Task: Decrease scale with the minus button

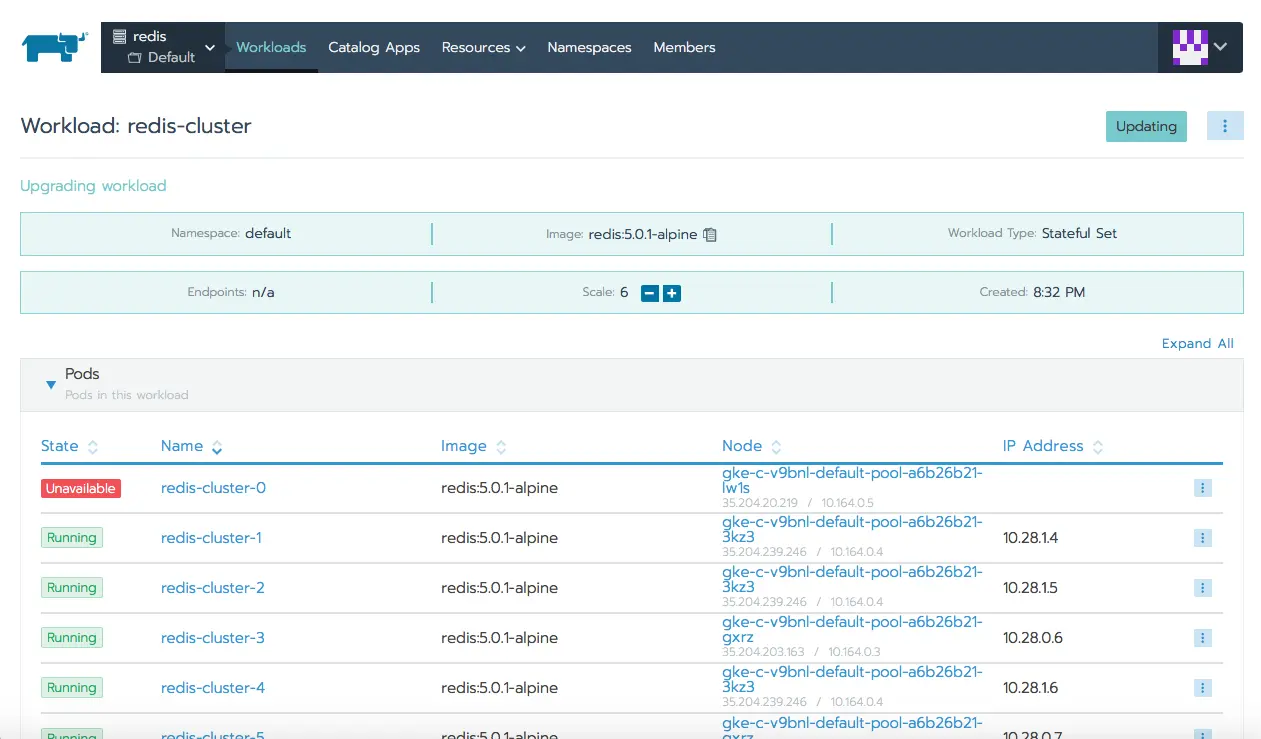Action: pos(650,293)
